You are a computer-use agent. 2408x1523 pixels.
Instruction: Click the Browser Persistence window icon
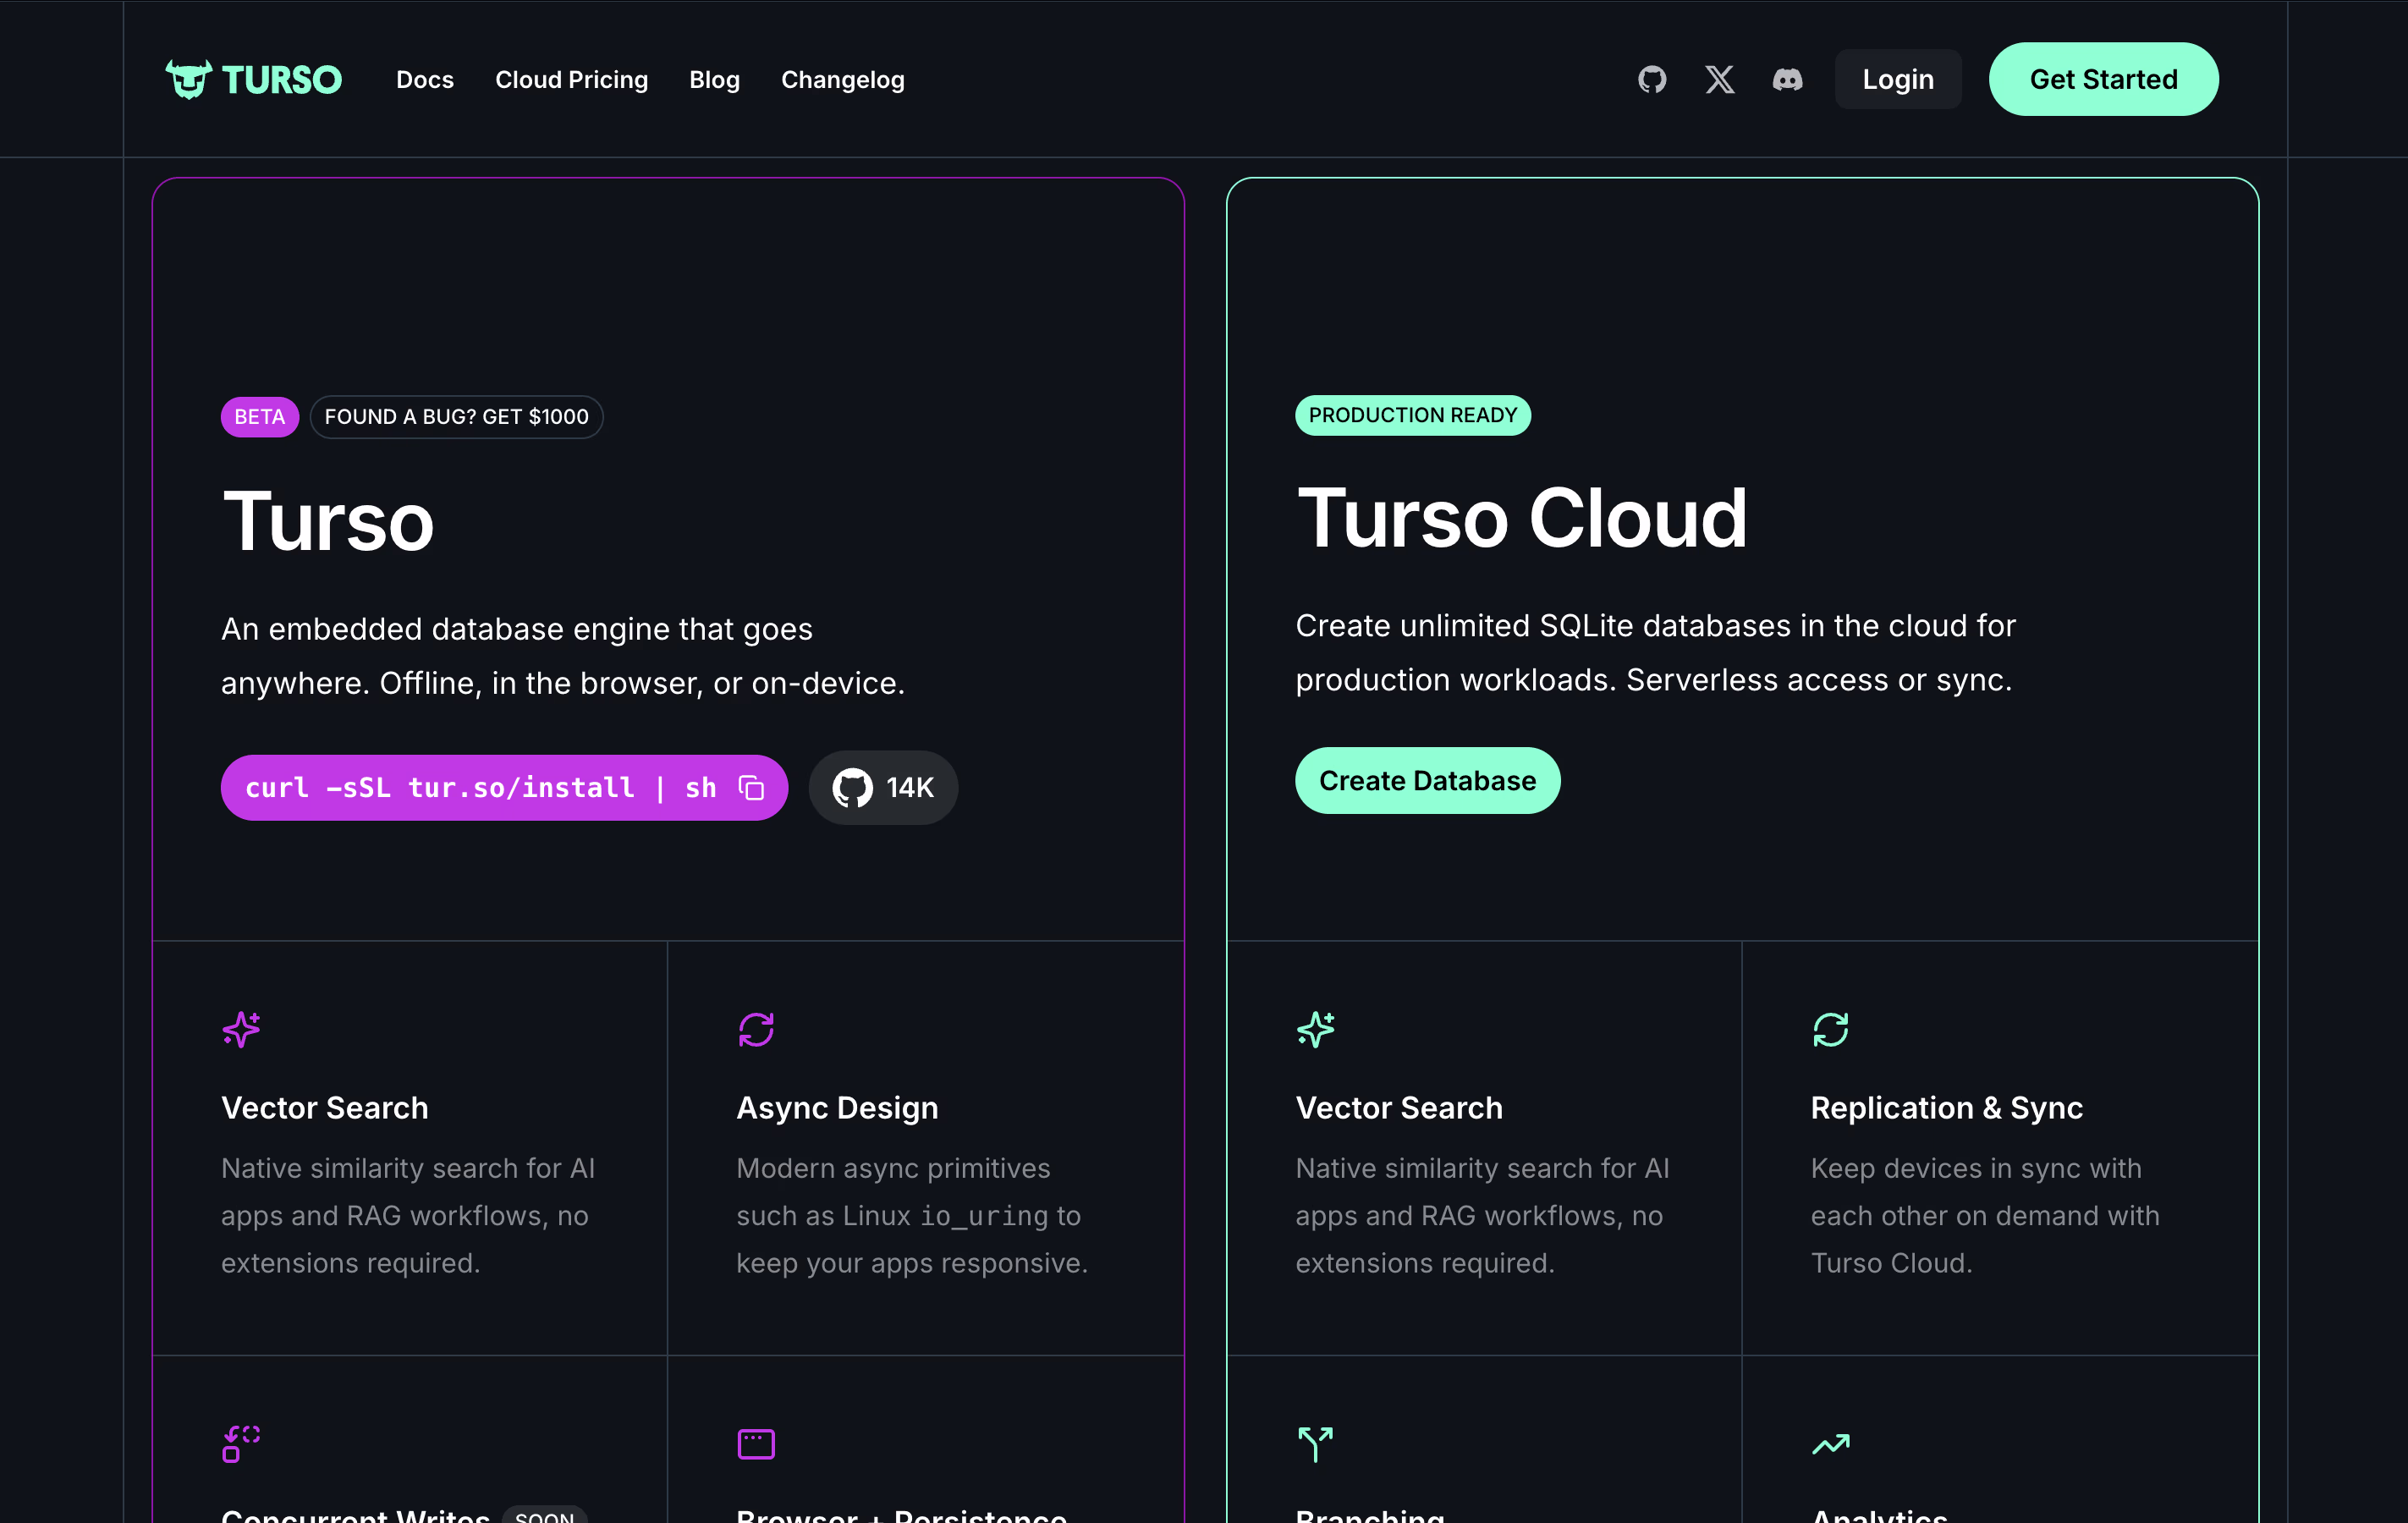(x=756, y=1444)
